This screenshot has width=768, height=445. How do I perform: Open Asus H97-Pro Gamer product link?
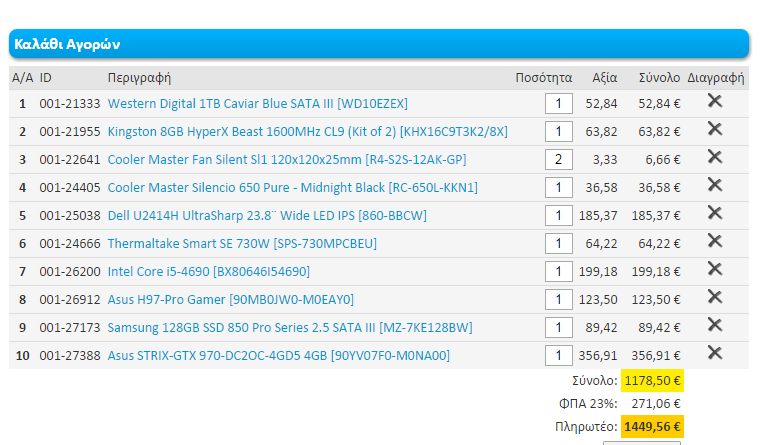(231, 299)
